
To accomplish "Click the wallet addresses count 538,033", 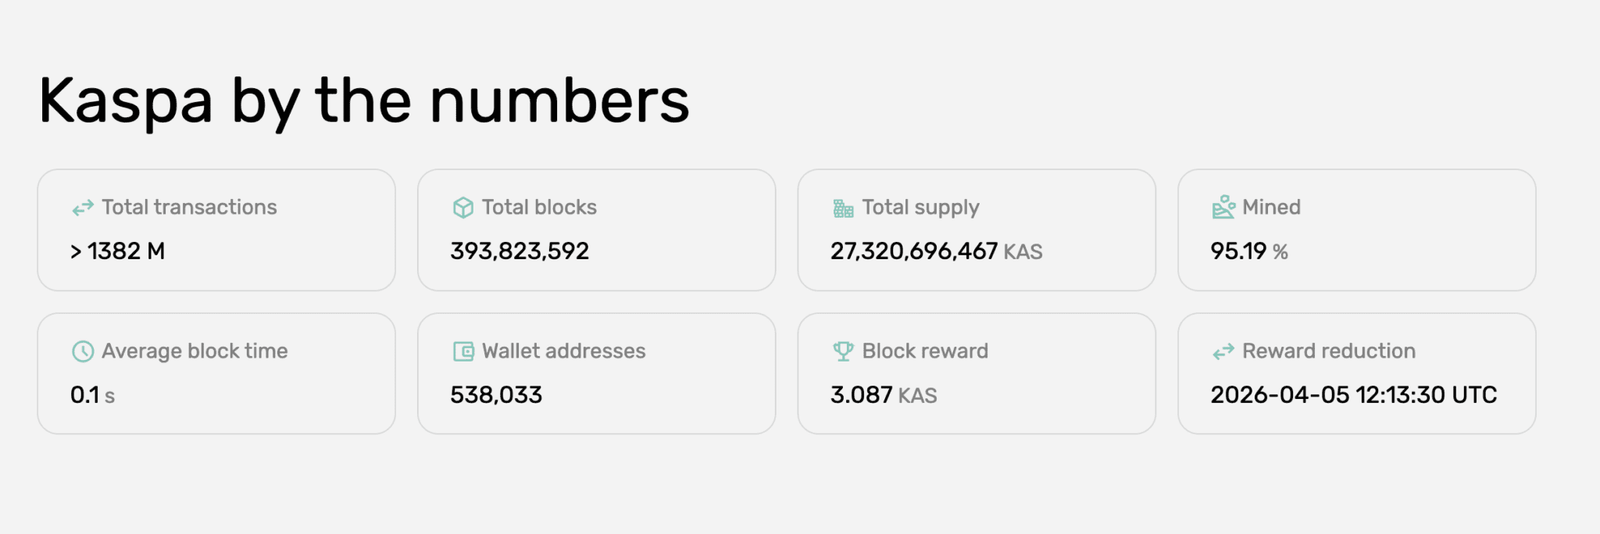I will tap(496, 395).
